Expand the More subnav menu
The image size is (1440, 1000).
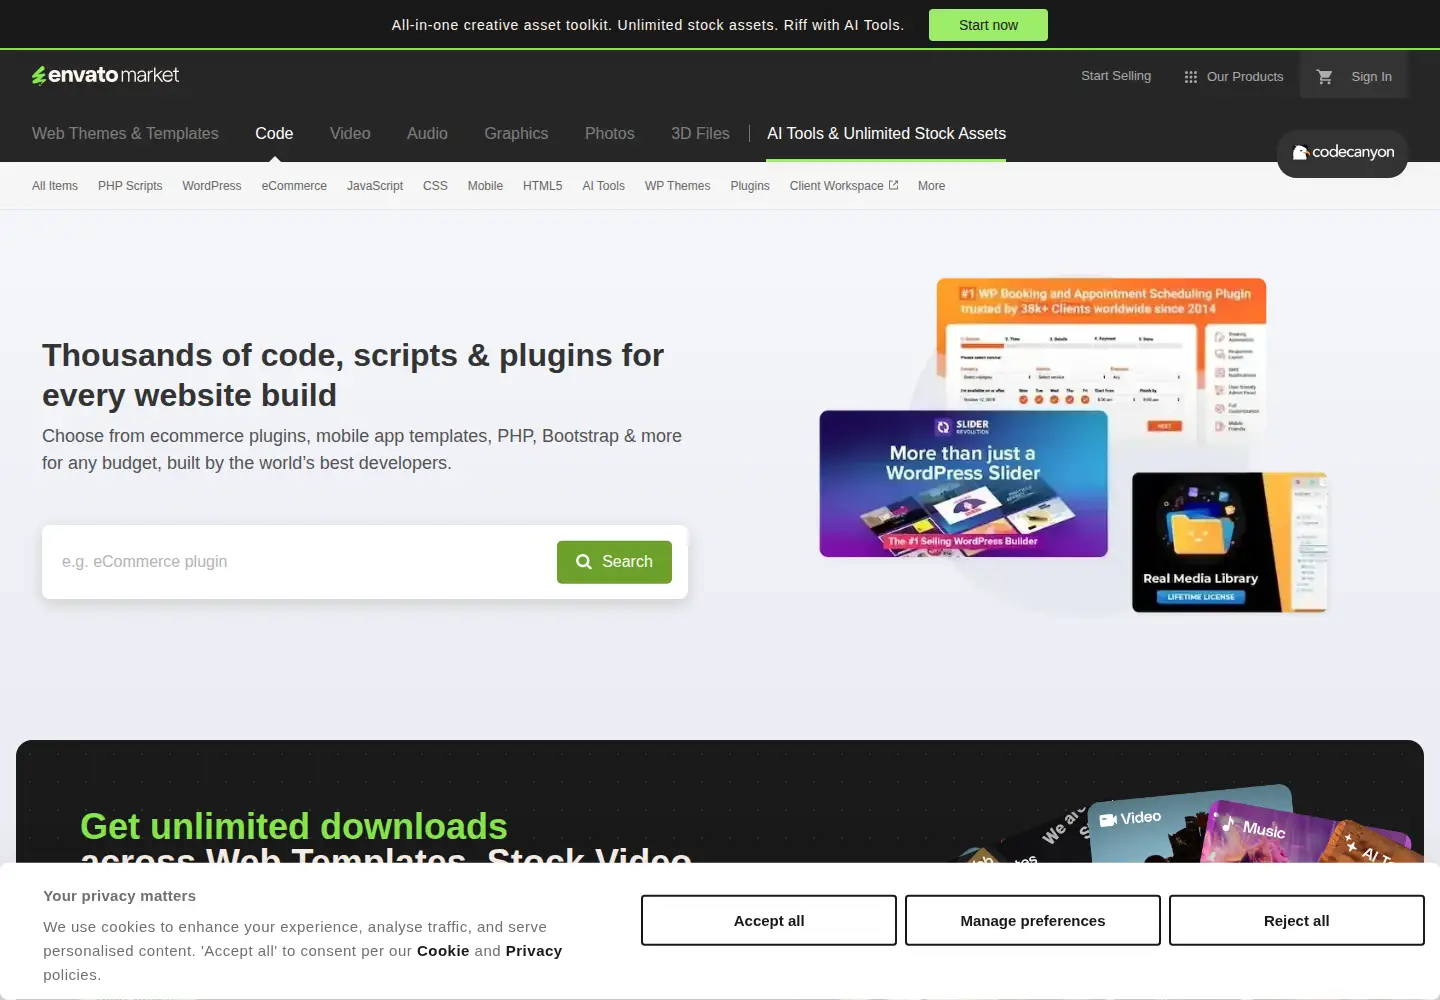coord(931,186)
